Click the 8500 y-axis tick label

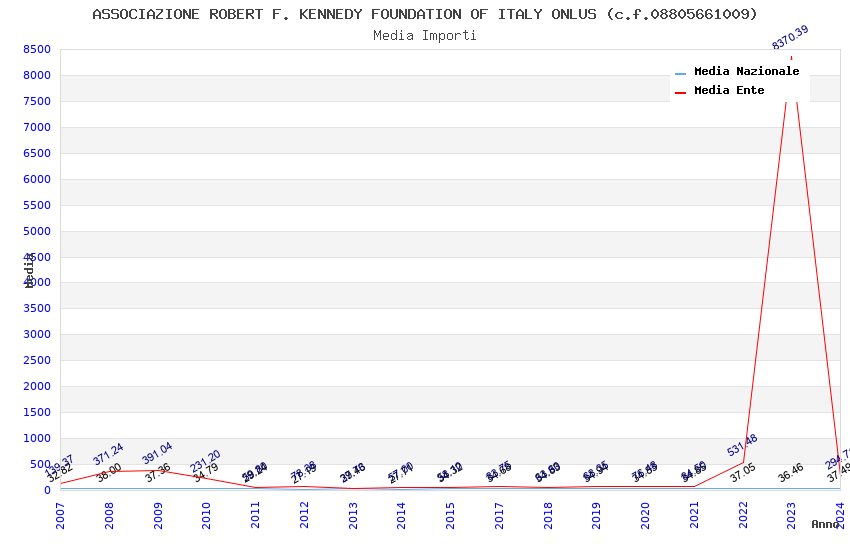[x=37, y=49]
